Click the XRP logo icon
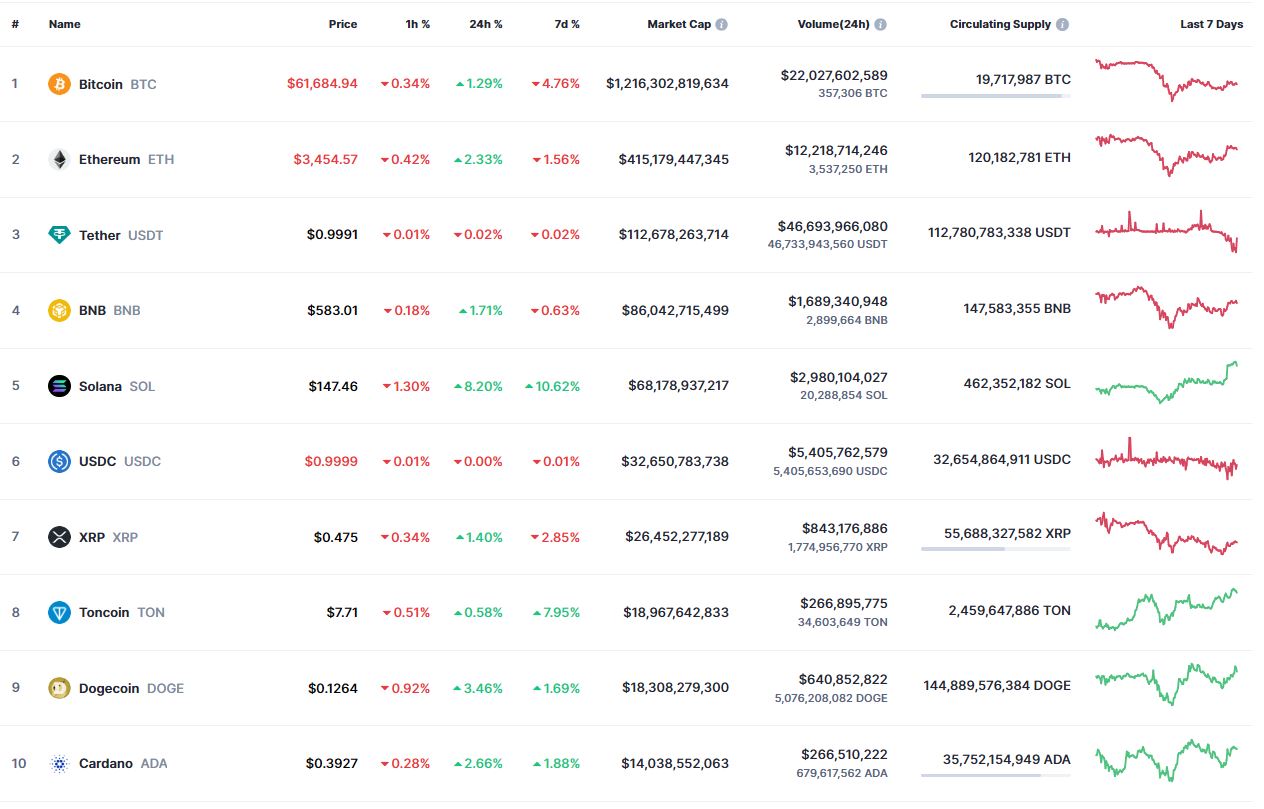 click(x=60, y=537)
